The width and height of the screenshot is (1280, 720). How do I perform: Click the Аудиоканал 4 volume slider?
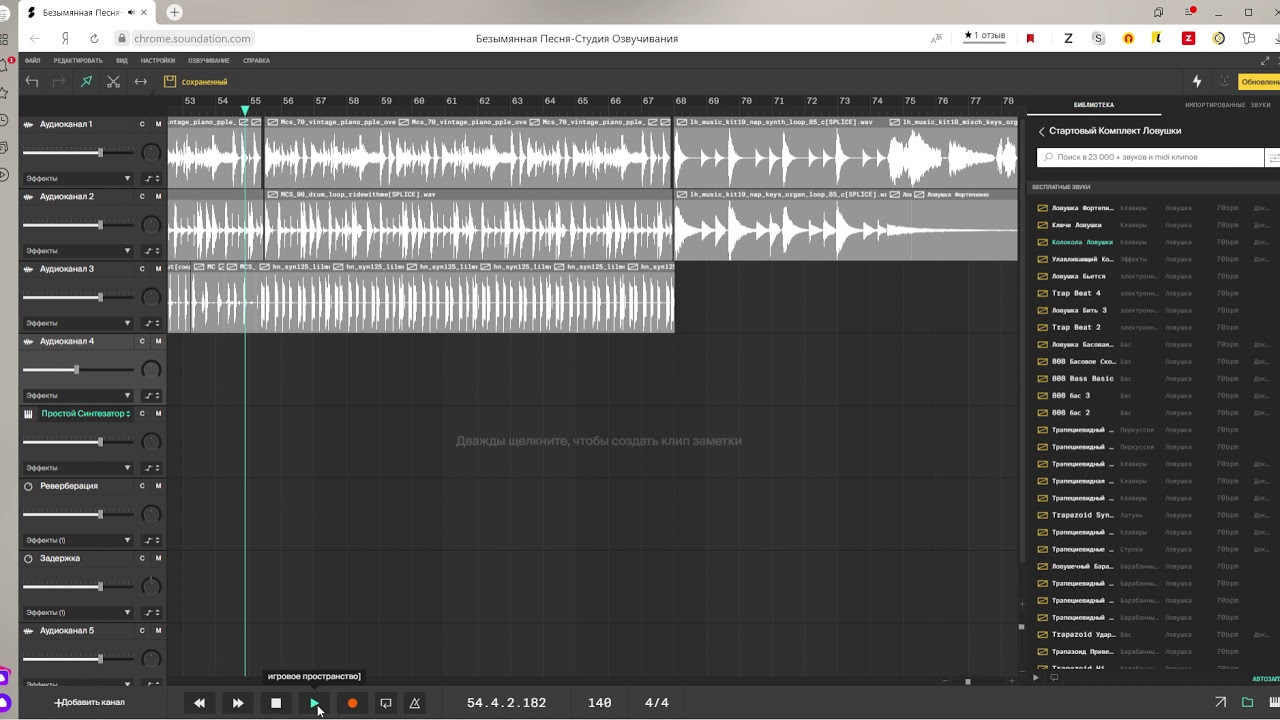tap(78, 370)
